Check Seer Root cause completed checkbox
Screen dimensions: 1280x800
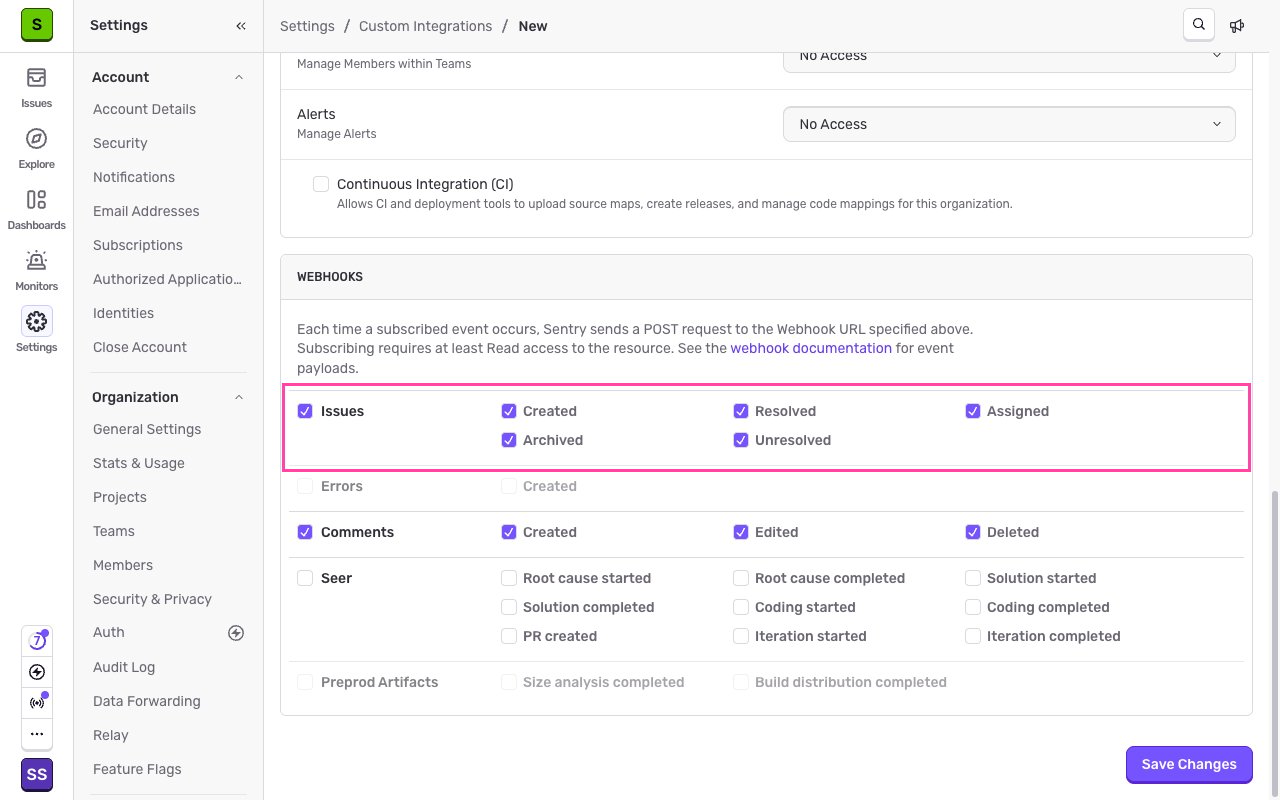tap(741, 578)
